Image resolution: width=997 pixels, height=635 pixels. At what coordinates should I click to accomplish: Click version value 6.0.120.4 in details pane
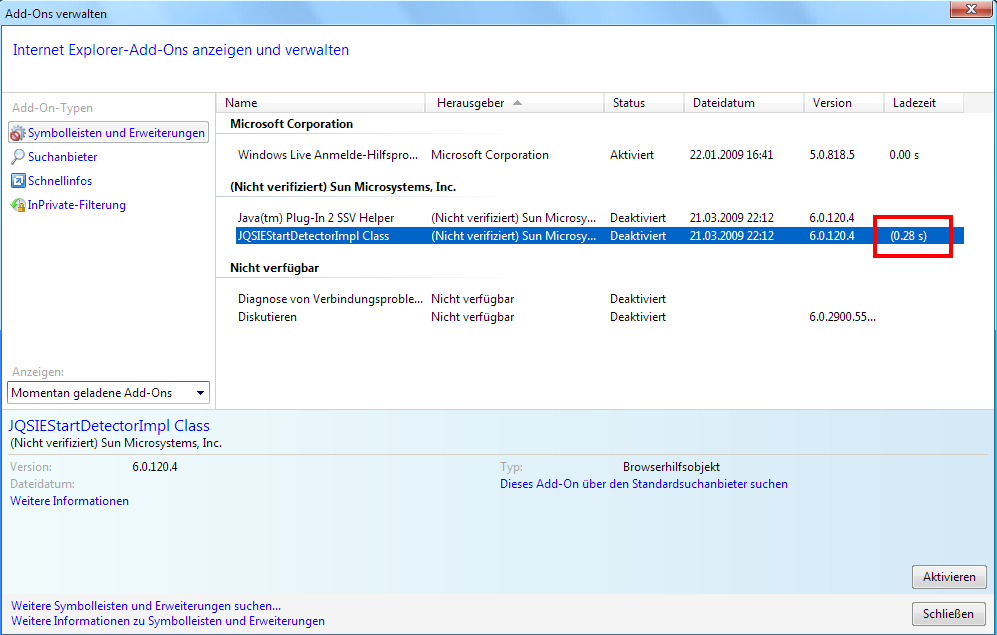click(155, 467)
